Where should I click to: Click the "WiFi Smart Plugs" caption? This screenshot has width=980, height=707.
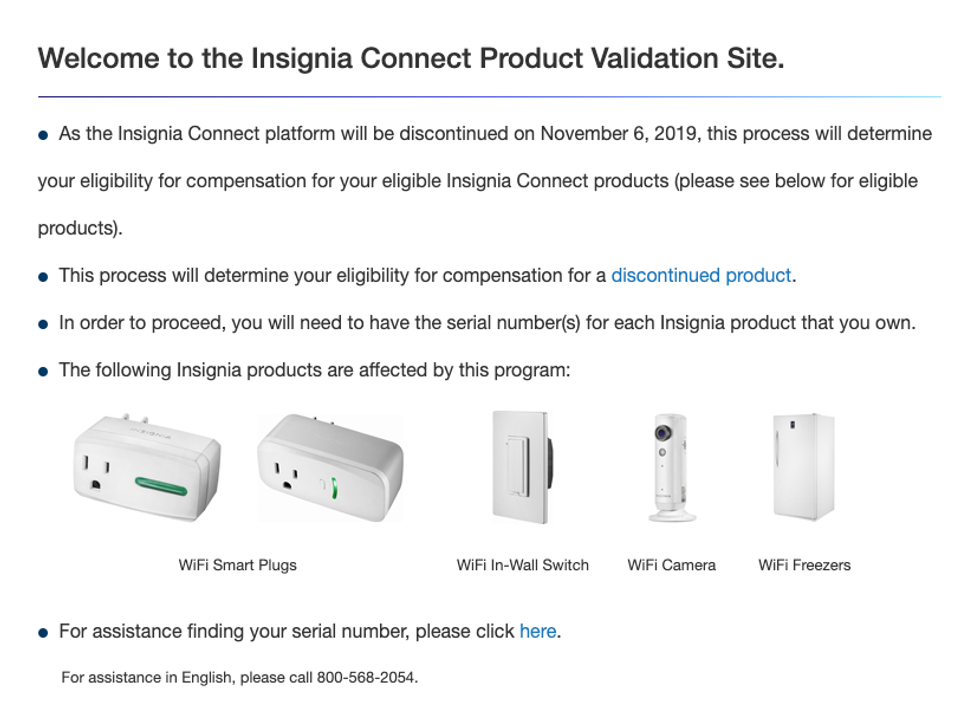[x=238, y=565]
